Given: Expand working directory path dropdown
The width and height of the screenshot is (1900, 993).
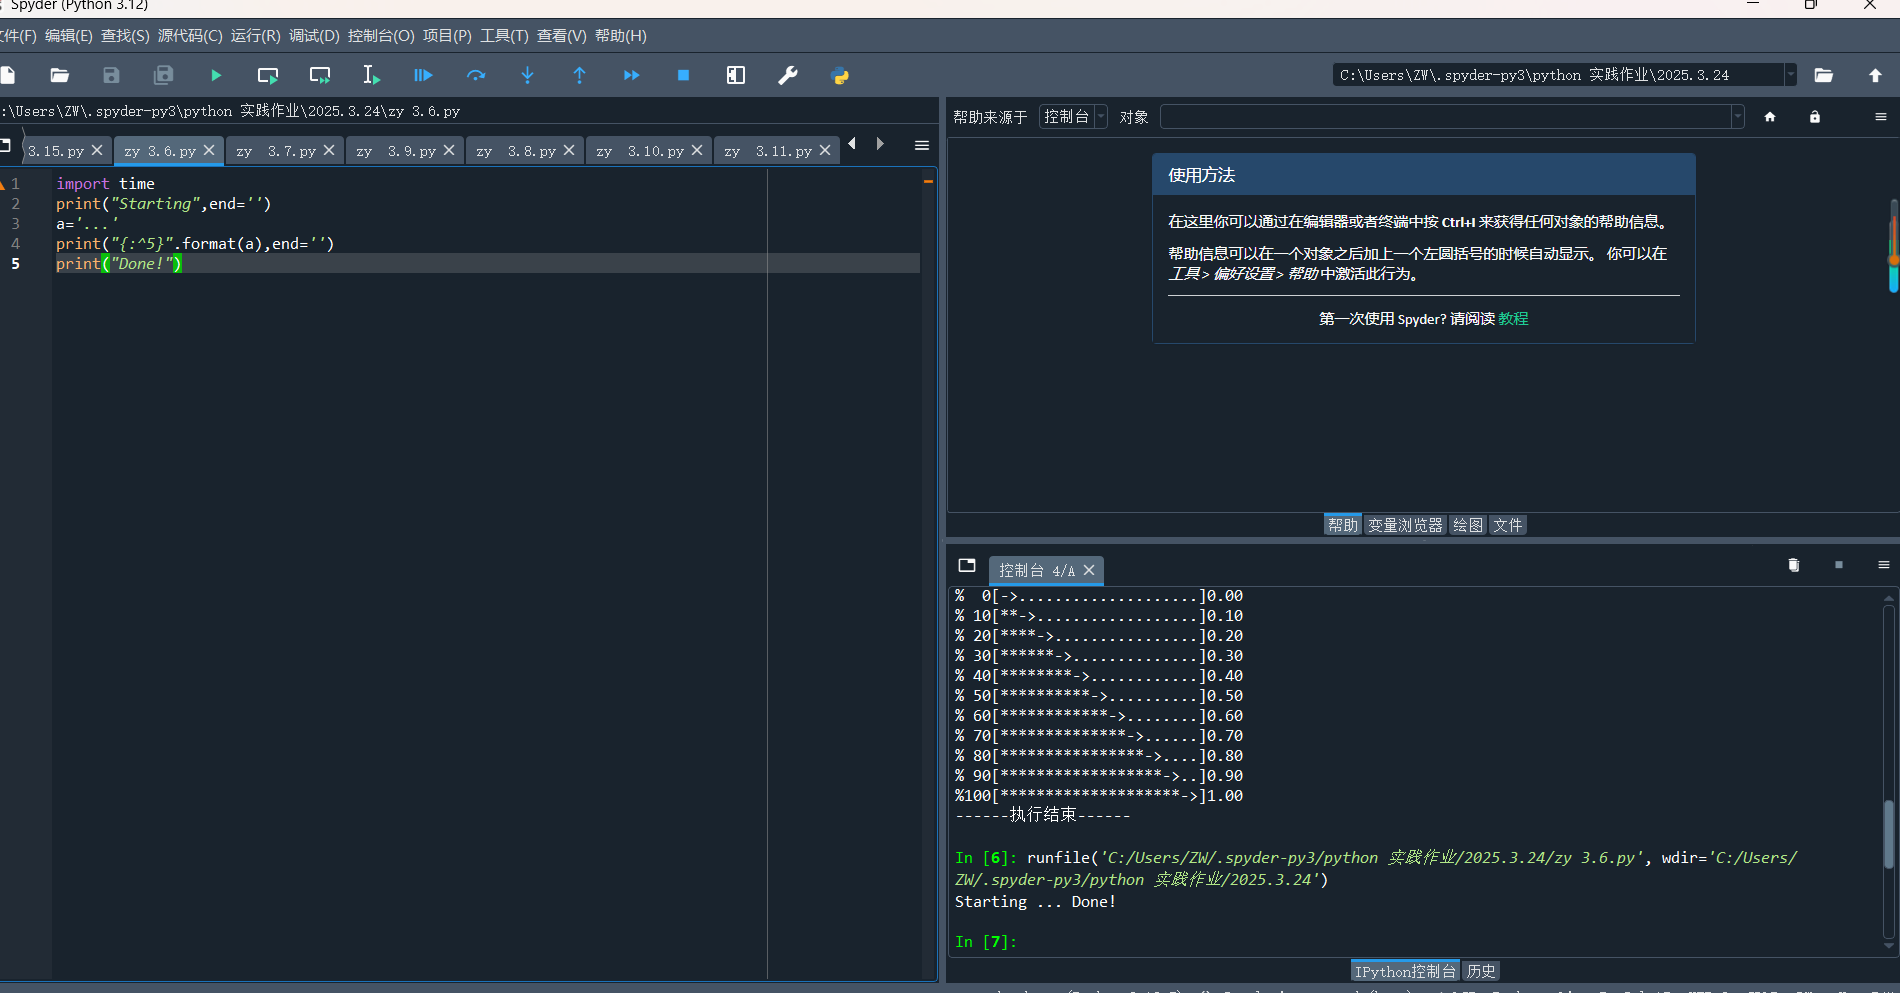Looking at the screenshot, I should [x=1790, y=75].
